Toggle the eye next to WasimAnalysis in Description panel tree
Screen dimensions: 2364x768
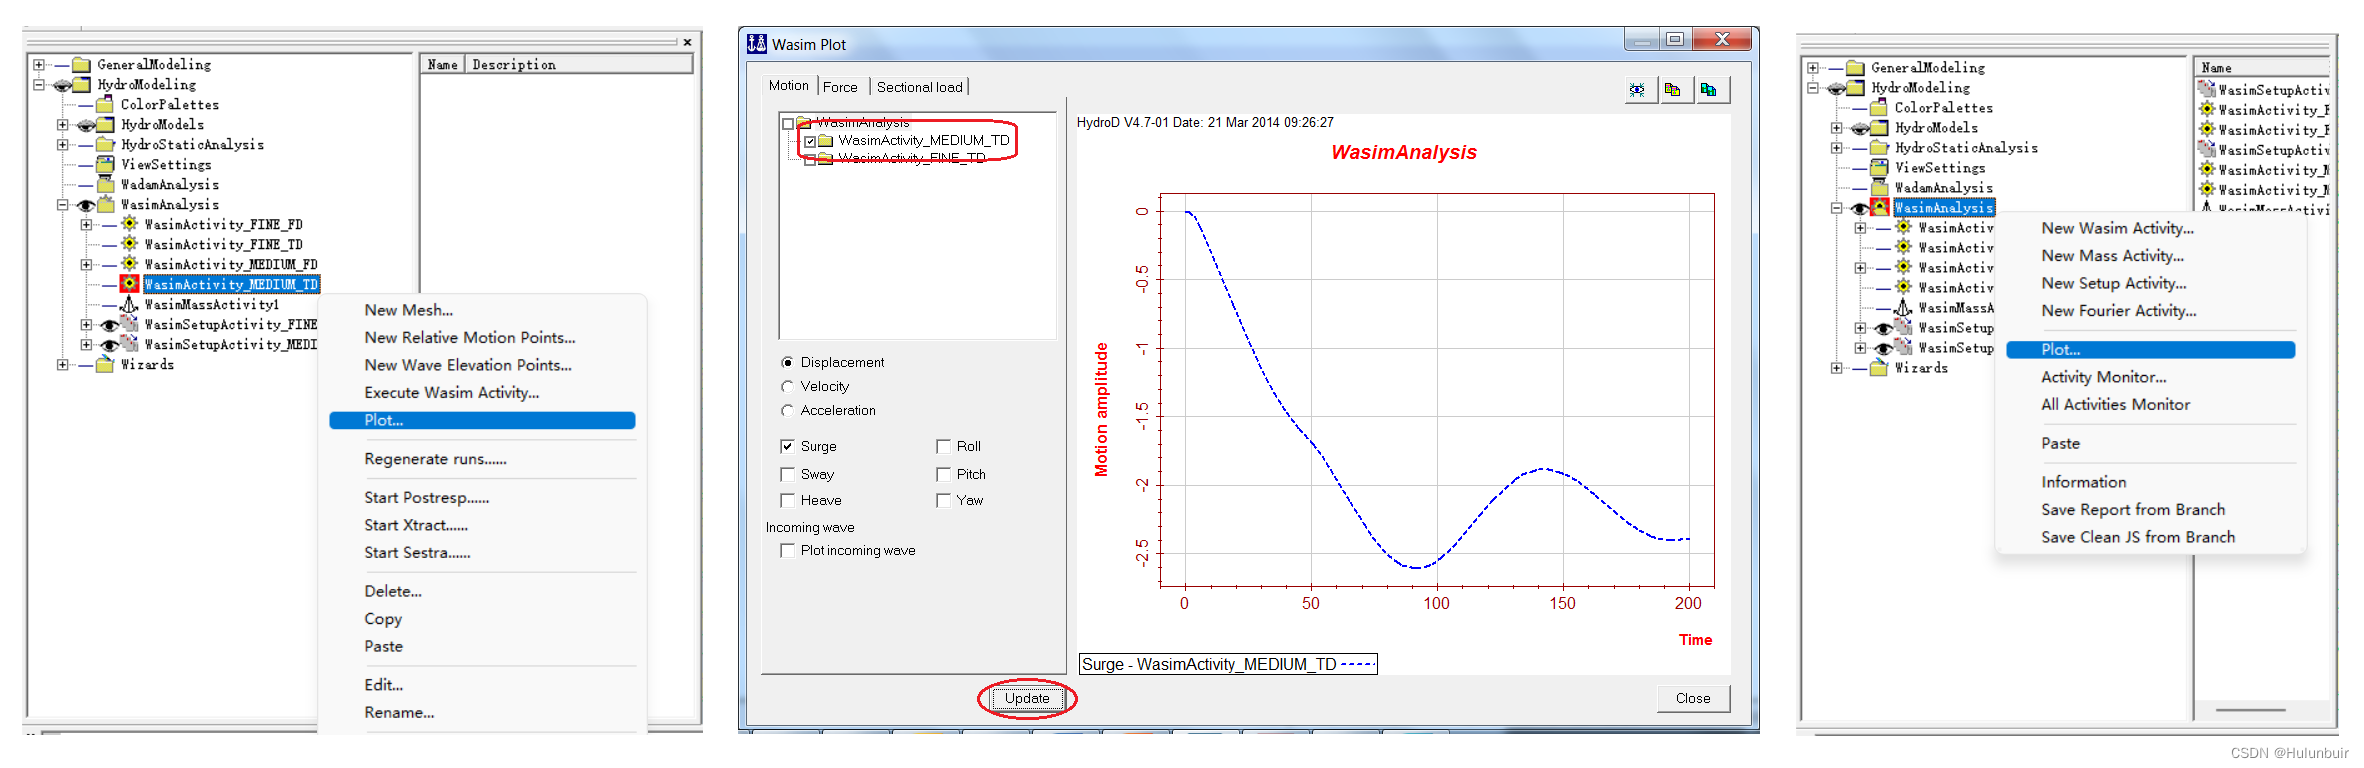click(x=86, y=205)
